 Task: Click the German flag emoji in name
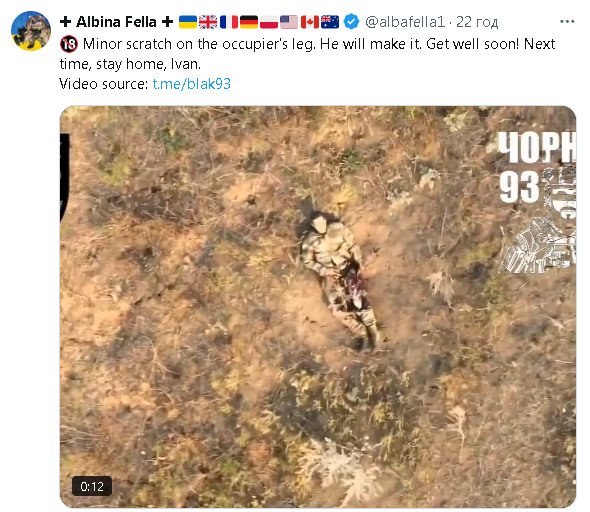click(x=249, y=22)
